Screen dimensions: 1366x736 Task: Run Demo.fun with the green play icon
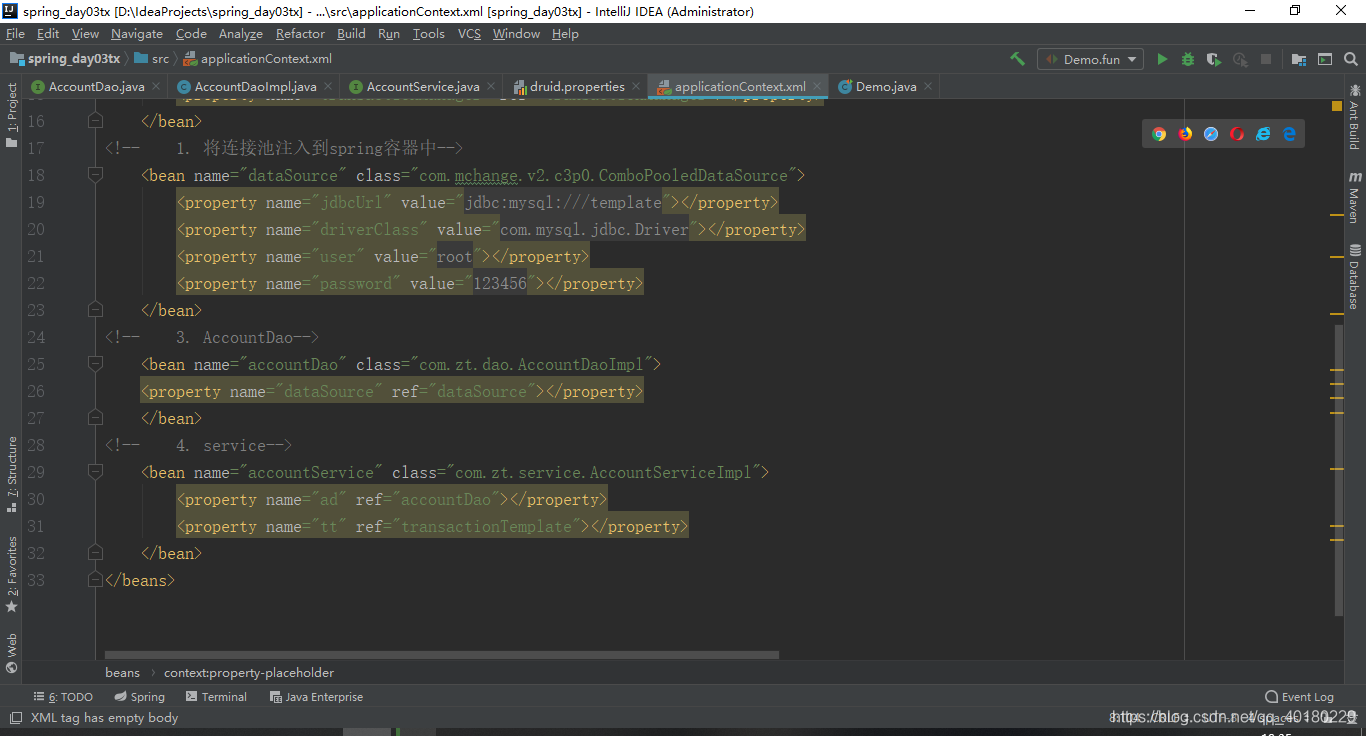[x=1162, y=59]
